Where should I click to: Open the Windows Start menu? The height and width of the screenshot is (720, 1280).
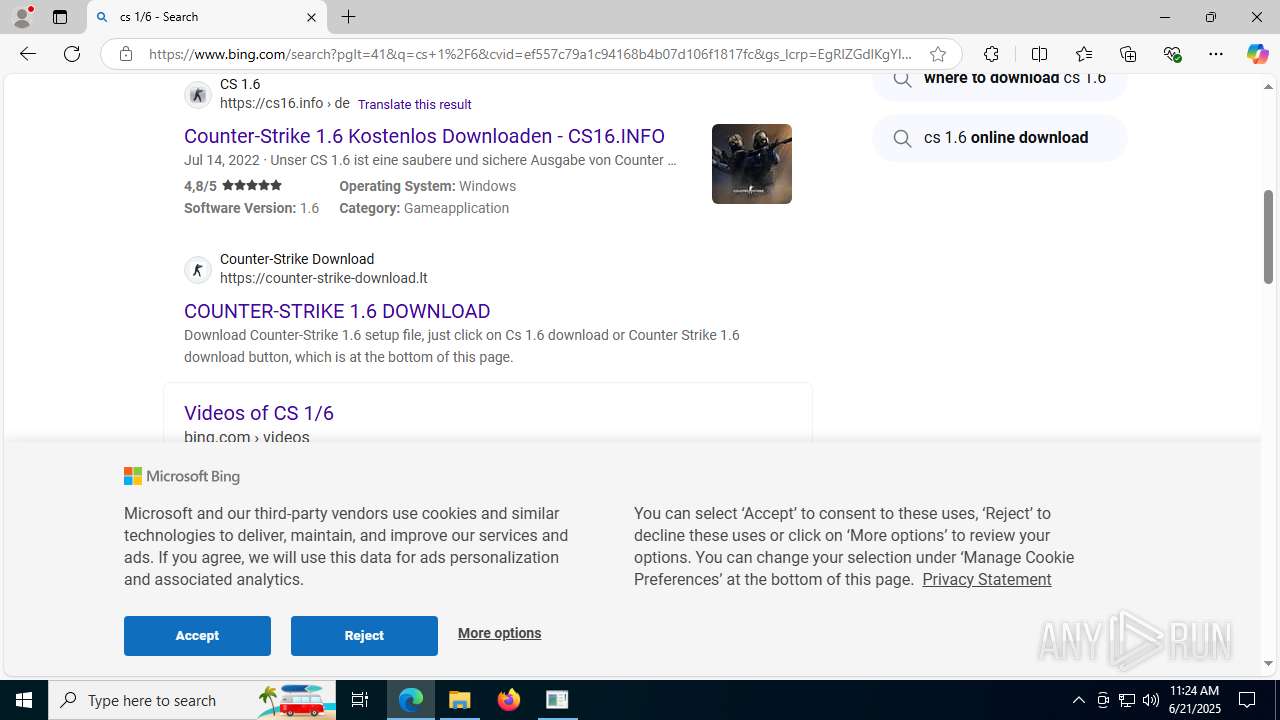point(24,700)
